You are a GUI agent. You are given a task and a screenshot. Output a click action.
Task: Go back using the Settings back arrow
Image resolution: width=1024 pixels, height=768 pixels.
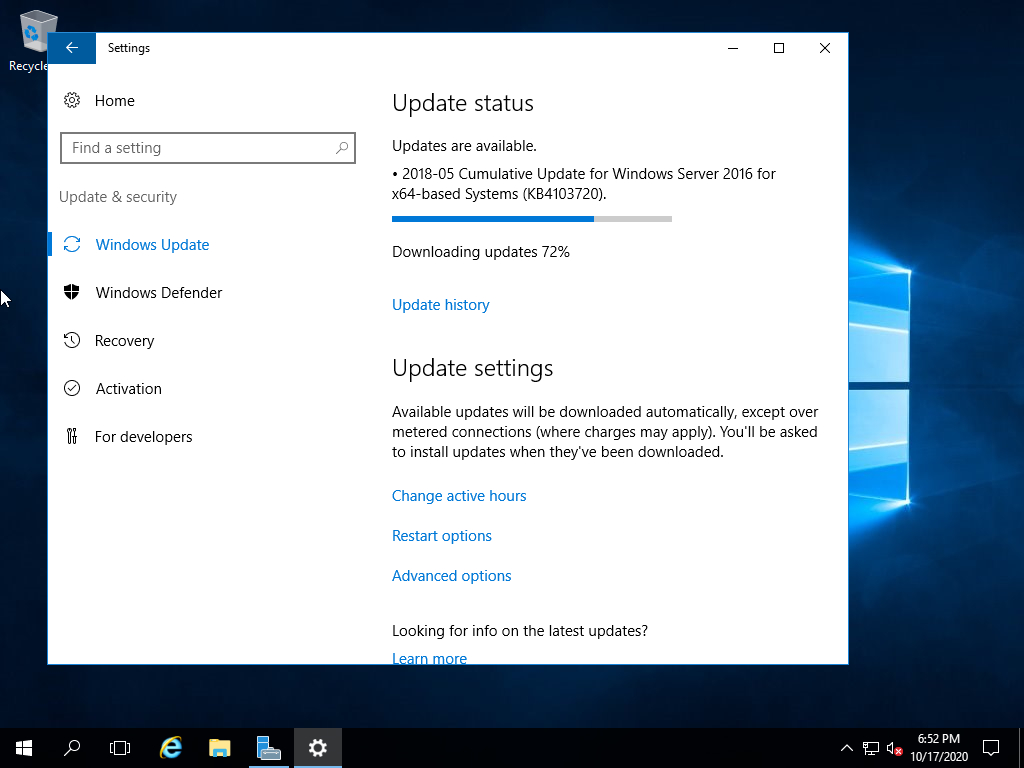tap(72, 48)
